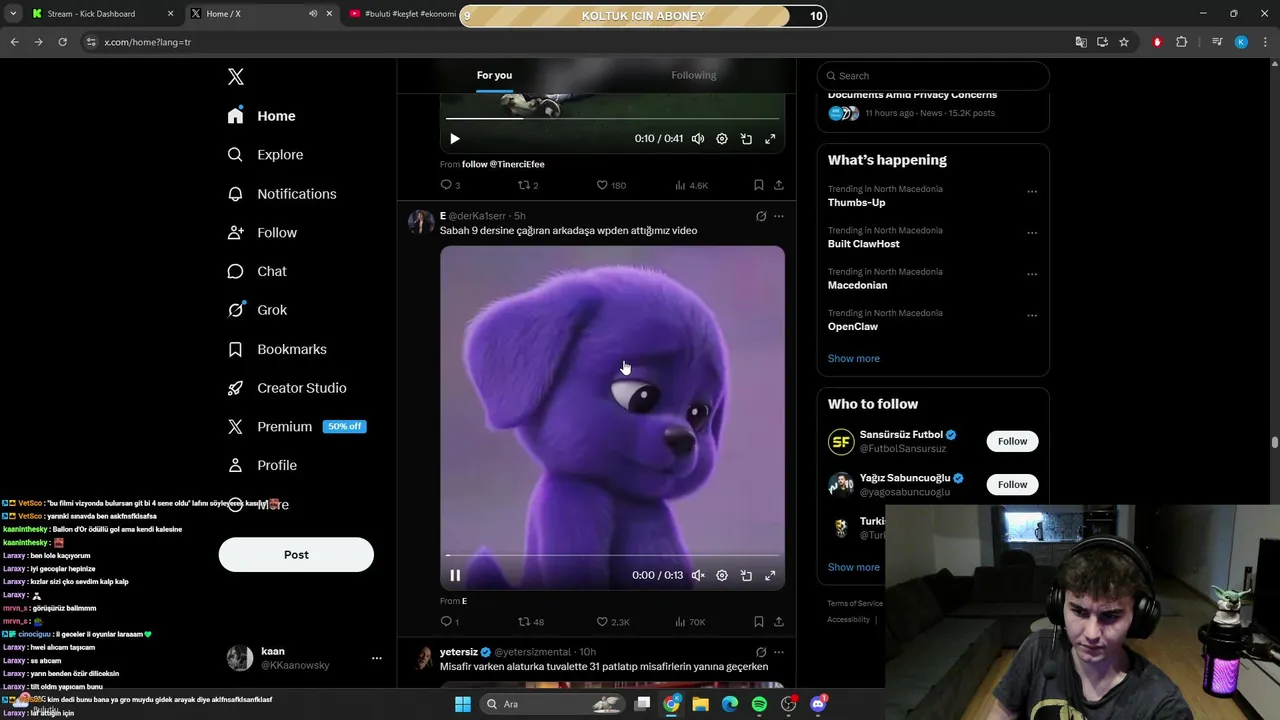Click Grok icon on @derKa1serr post
Screen dimensions: 1280x720
point(761,216)
